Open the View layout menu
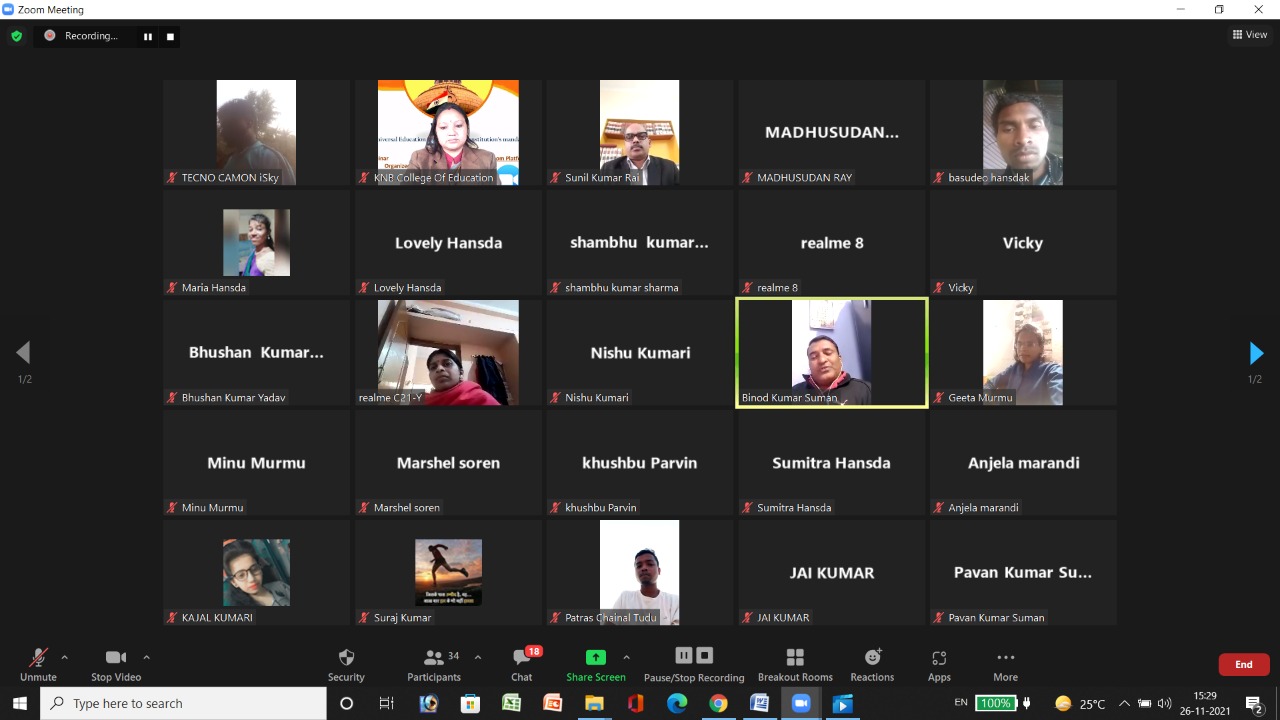The width and height of the screenshot is (1280, 720). (1250, 35)
